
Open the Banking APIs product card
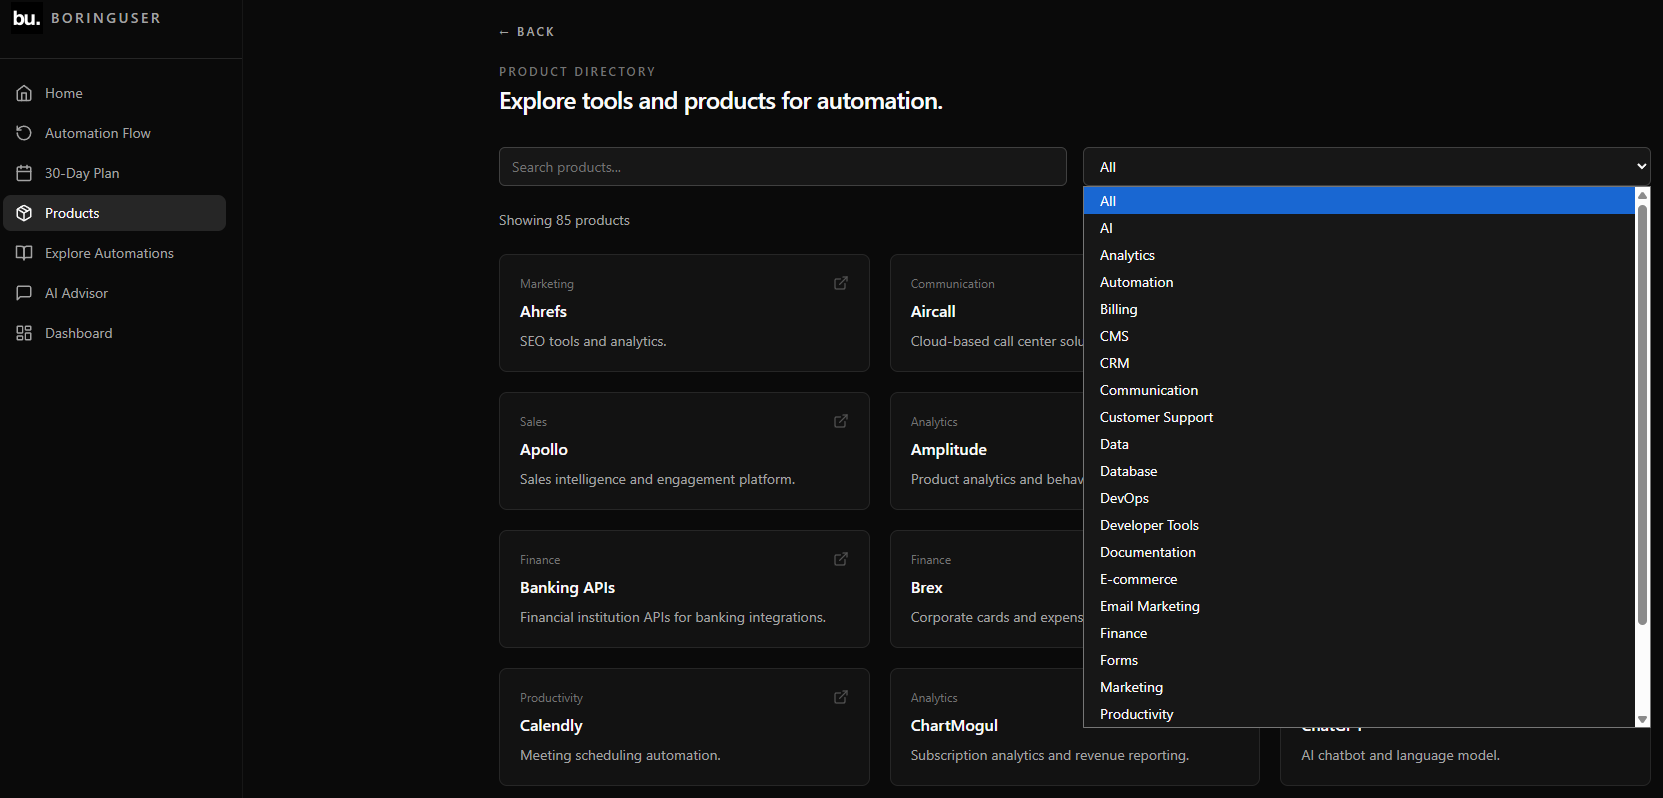684,589
